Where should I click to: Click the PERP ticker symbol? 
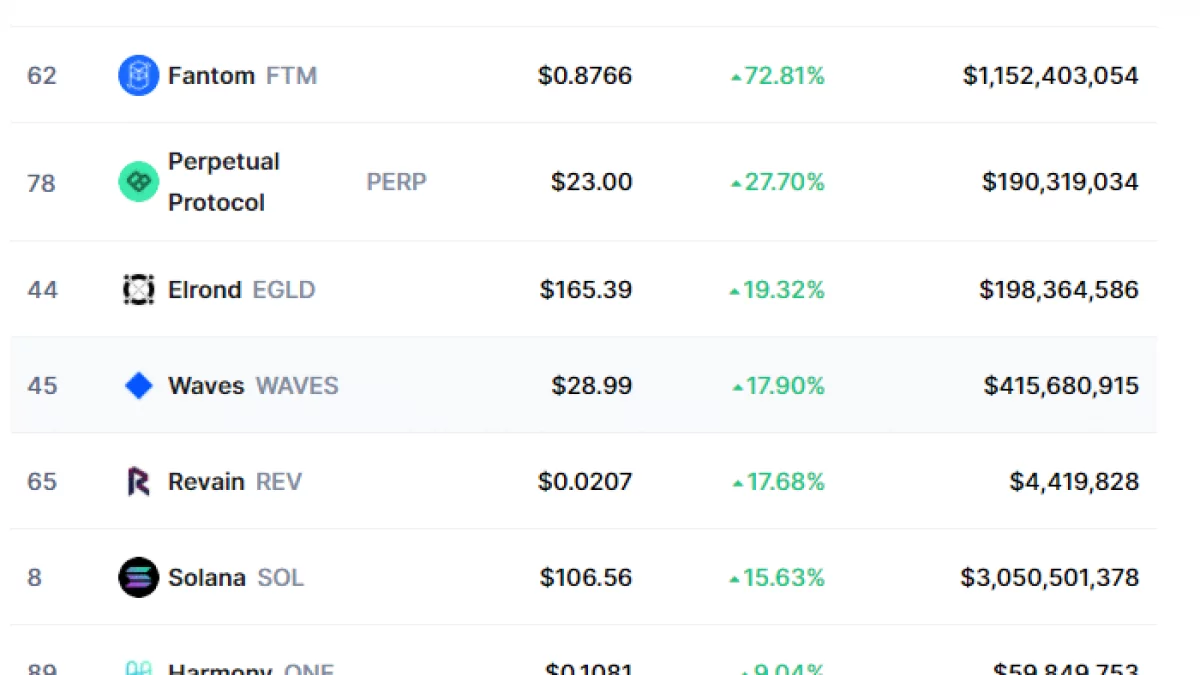click(396, 182)
